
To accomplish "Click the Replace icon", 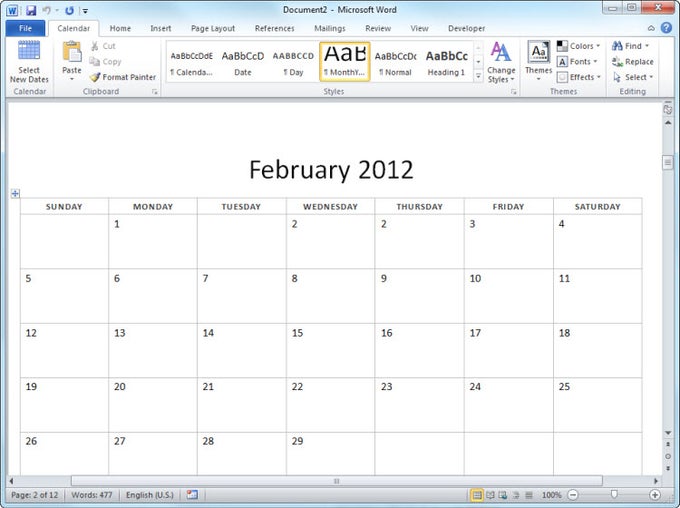I will click(x=617, y=62).
